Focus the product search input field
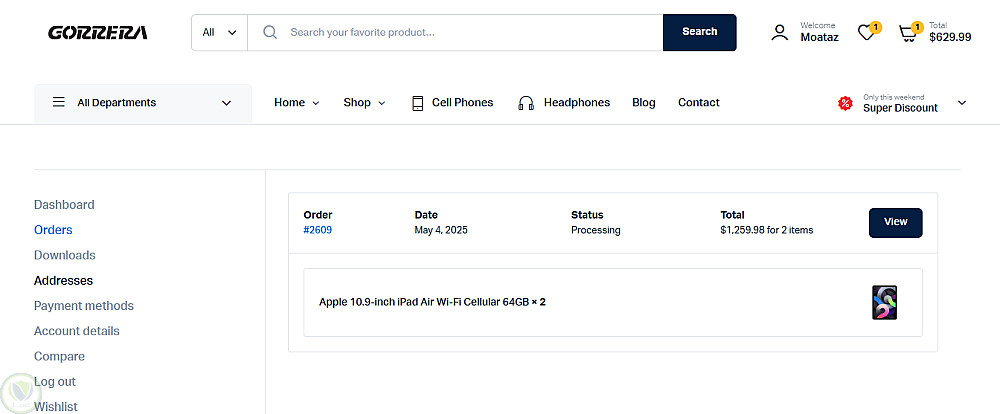The height and width of the screenshot is (414, 1000). 470,32
